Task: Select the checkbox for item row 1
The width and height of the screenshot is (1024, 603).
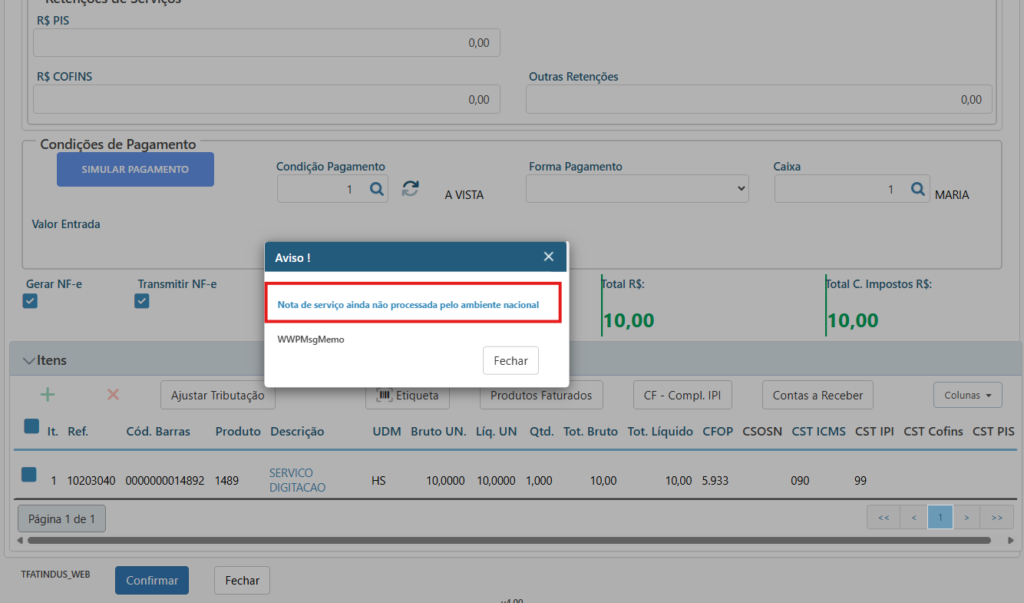Action: (x=30, y=475)
